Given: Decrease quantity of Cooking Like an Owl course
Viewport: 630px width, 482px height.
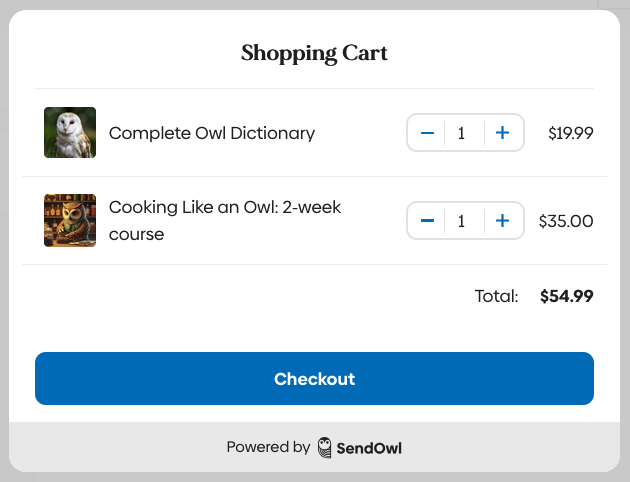Looking at the screenshot, I should pyautogui.click(x=427, y=221).
